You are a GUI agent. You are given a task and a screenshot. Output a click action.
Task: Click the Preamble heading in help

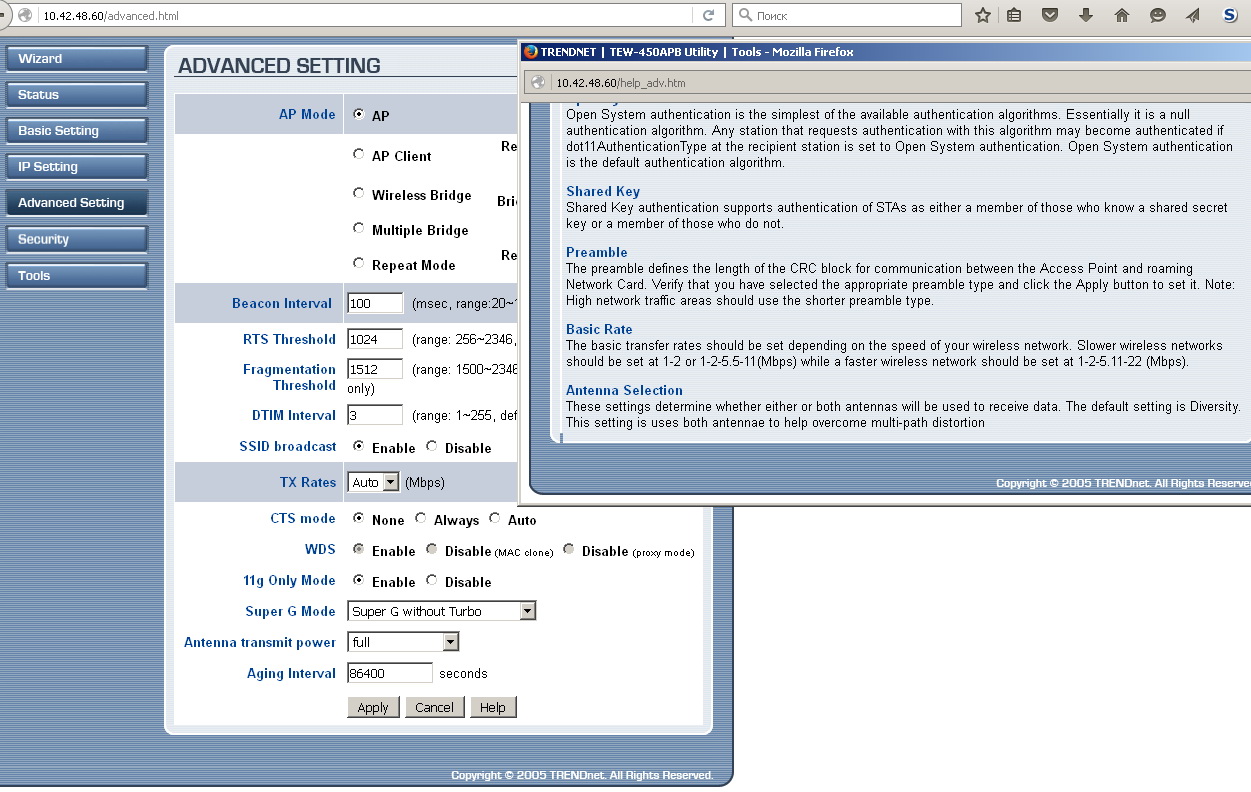pos(597,252)
